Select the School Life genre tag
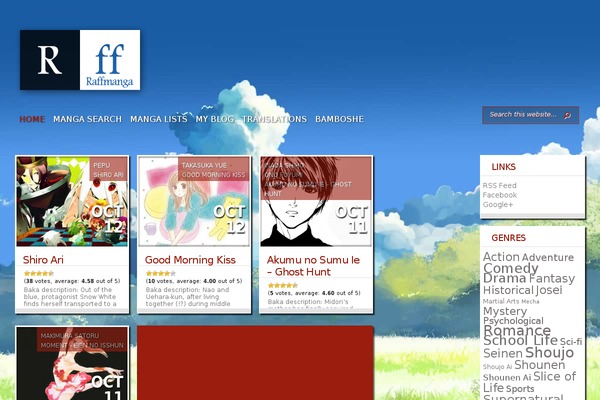The width and height of the screenshot is (600, 400). (520, 341)
